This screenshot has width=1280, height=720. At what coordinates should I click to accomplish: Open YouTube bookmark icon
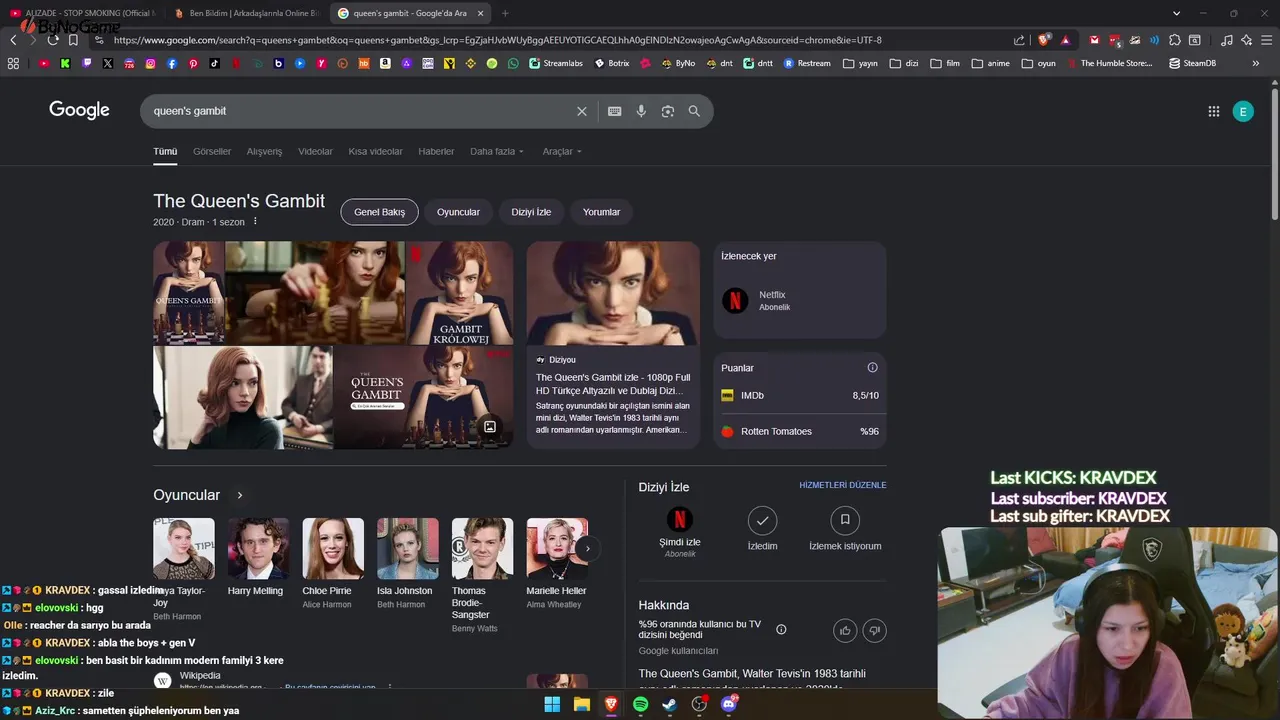point(44,63)
